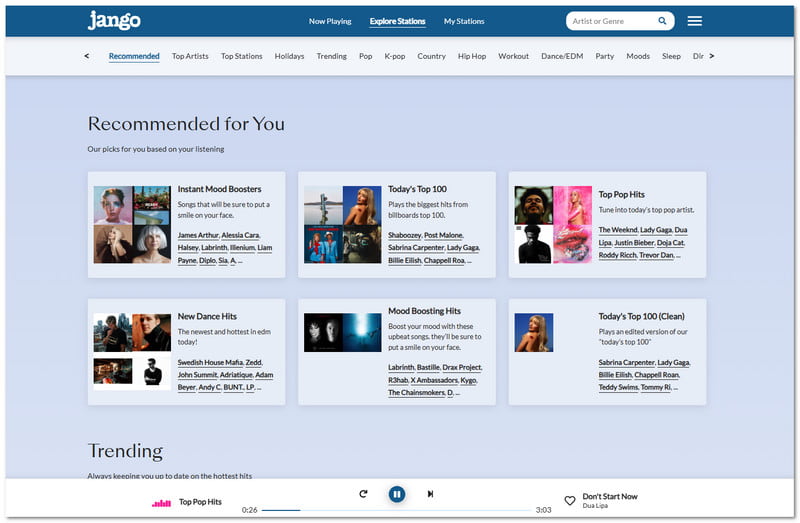Click the Sabrina Carpenter link in Today's Top 100 (Clean)

pyautogui.click(x=626, y=363)
